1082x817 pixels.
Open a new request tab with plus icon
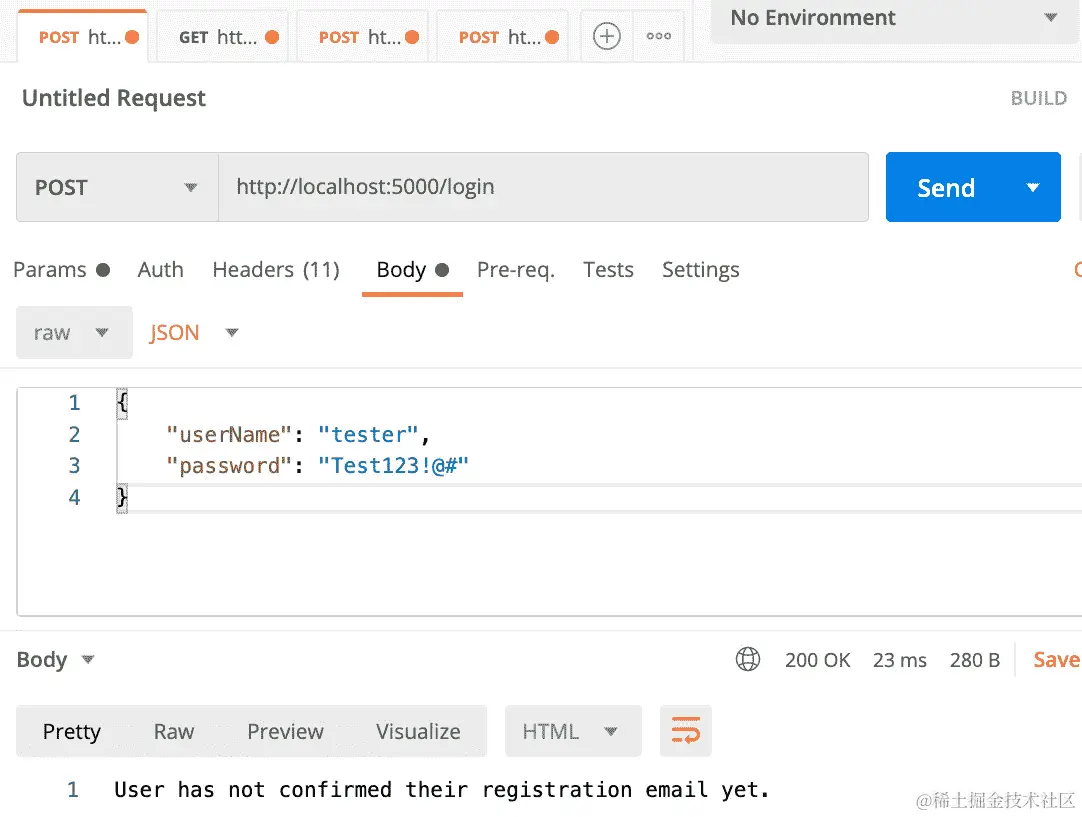click(x=607, y=36)
